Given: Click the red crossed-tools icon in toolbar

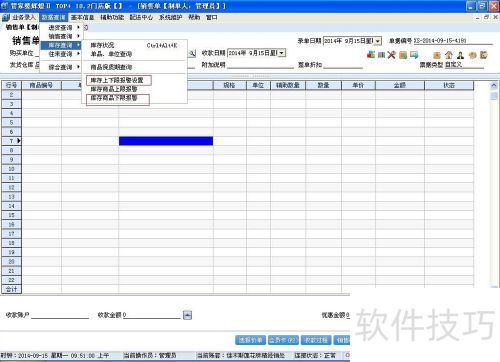Looking at the screenshot, I should (x=391, y=55).
